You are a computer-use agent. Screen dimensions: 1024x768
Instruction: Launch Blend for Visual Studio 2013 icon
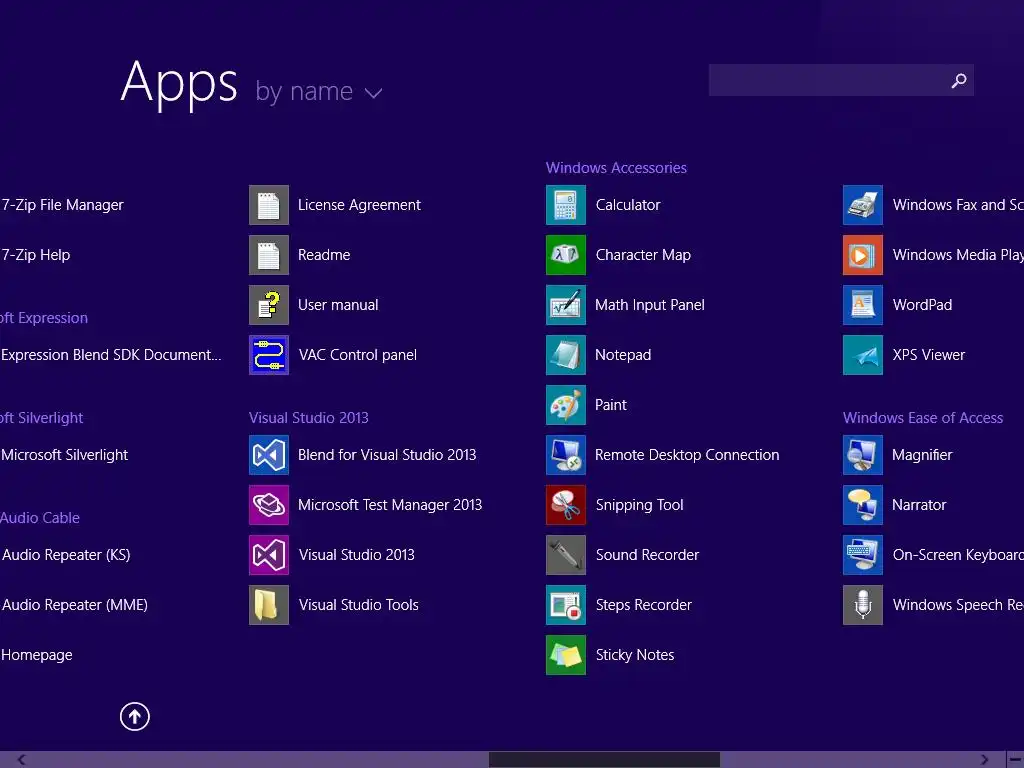[x=268, y=455]
